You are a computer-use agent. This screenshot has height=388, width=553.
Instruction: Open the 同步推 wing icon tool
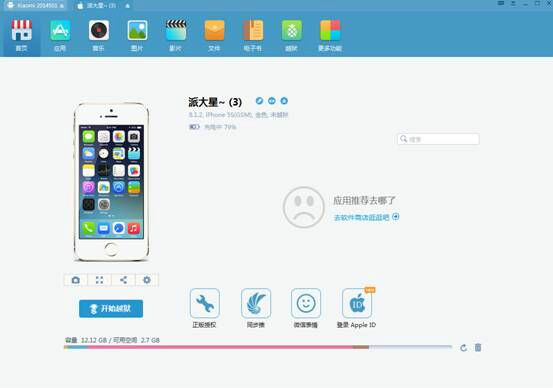256,303
